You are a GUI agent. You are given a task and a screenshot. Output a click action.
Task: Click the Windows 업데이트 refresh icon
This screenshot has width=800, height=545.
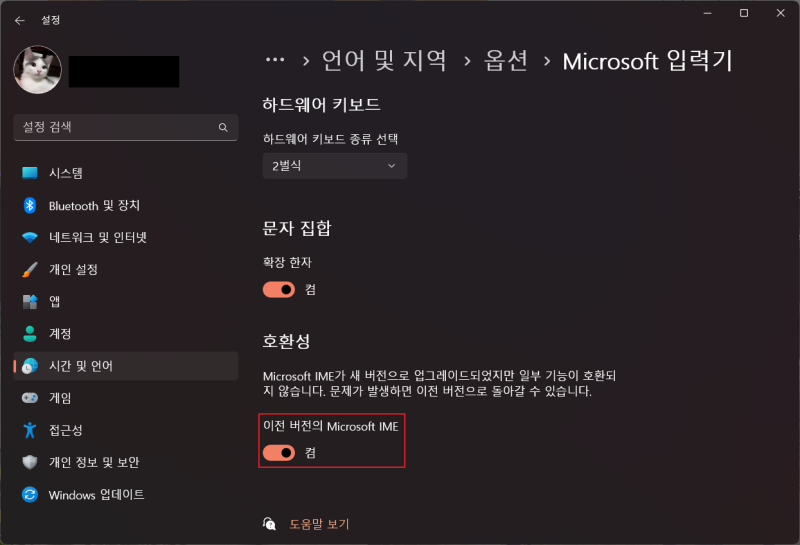click(x=30, y=494)
